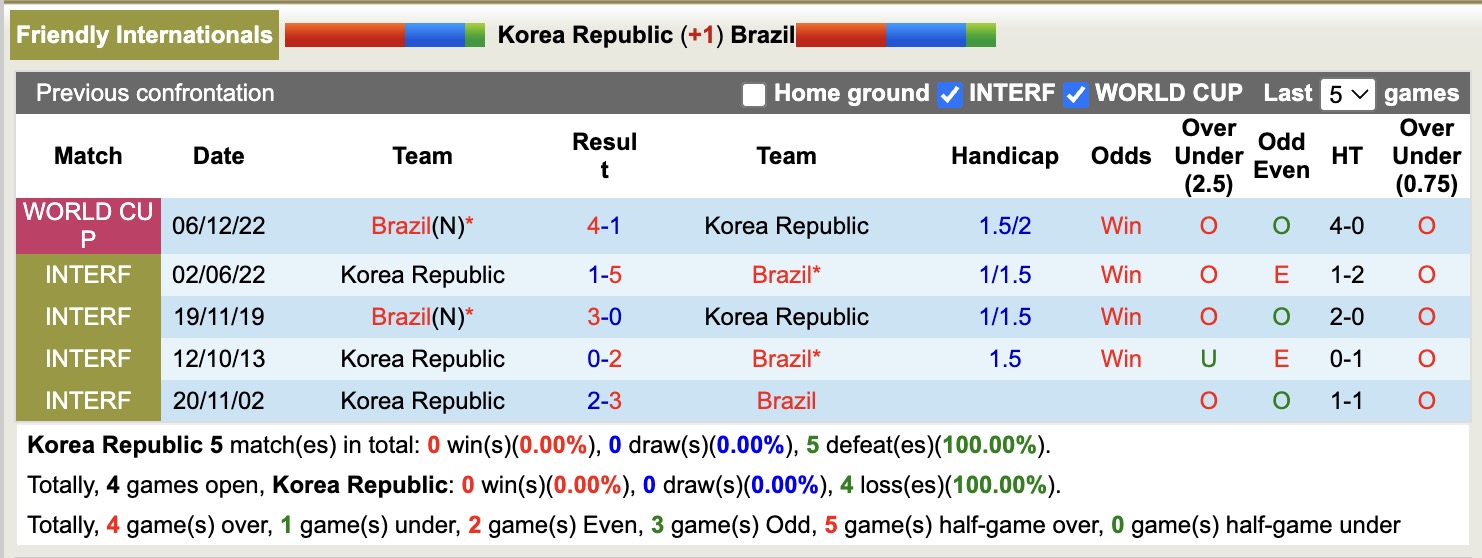1482x558 pixels.
Task: Click the Friendly Internationals league label
Action: click(145, 35)
